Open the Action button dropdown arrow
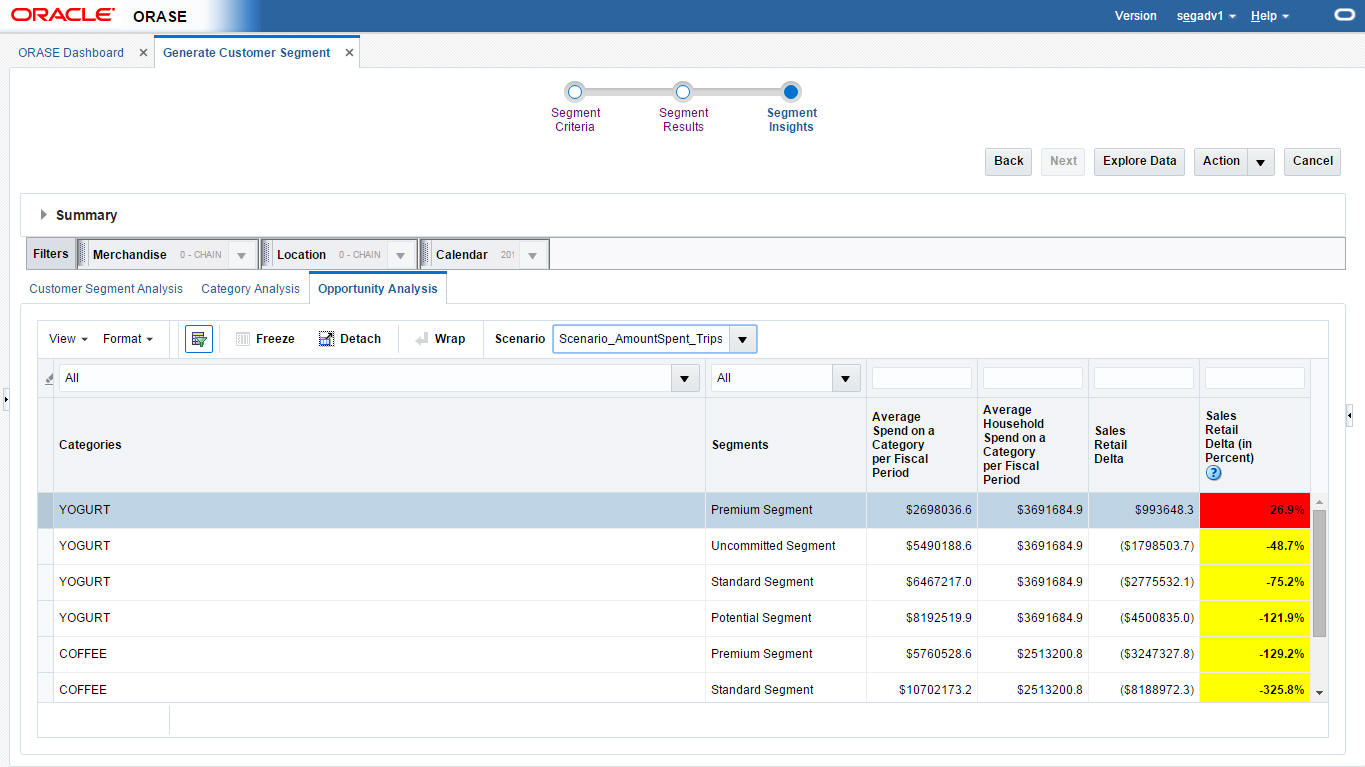 tap(1261, 161)
